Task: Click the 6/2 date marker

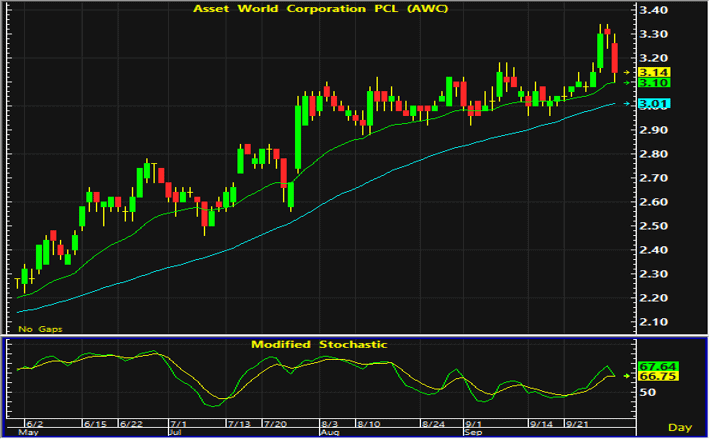Action: point(34,424)
